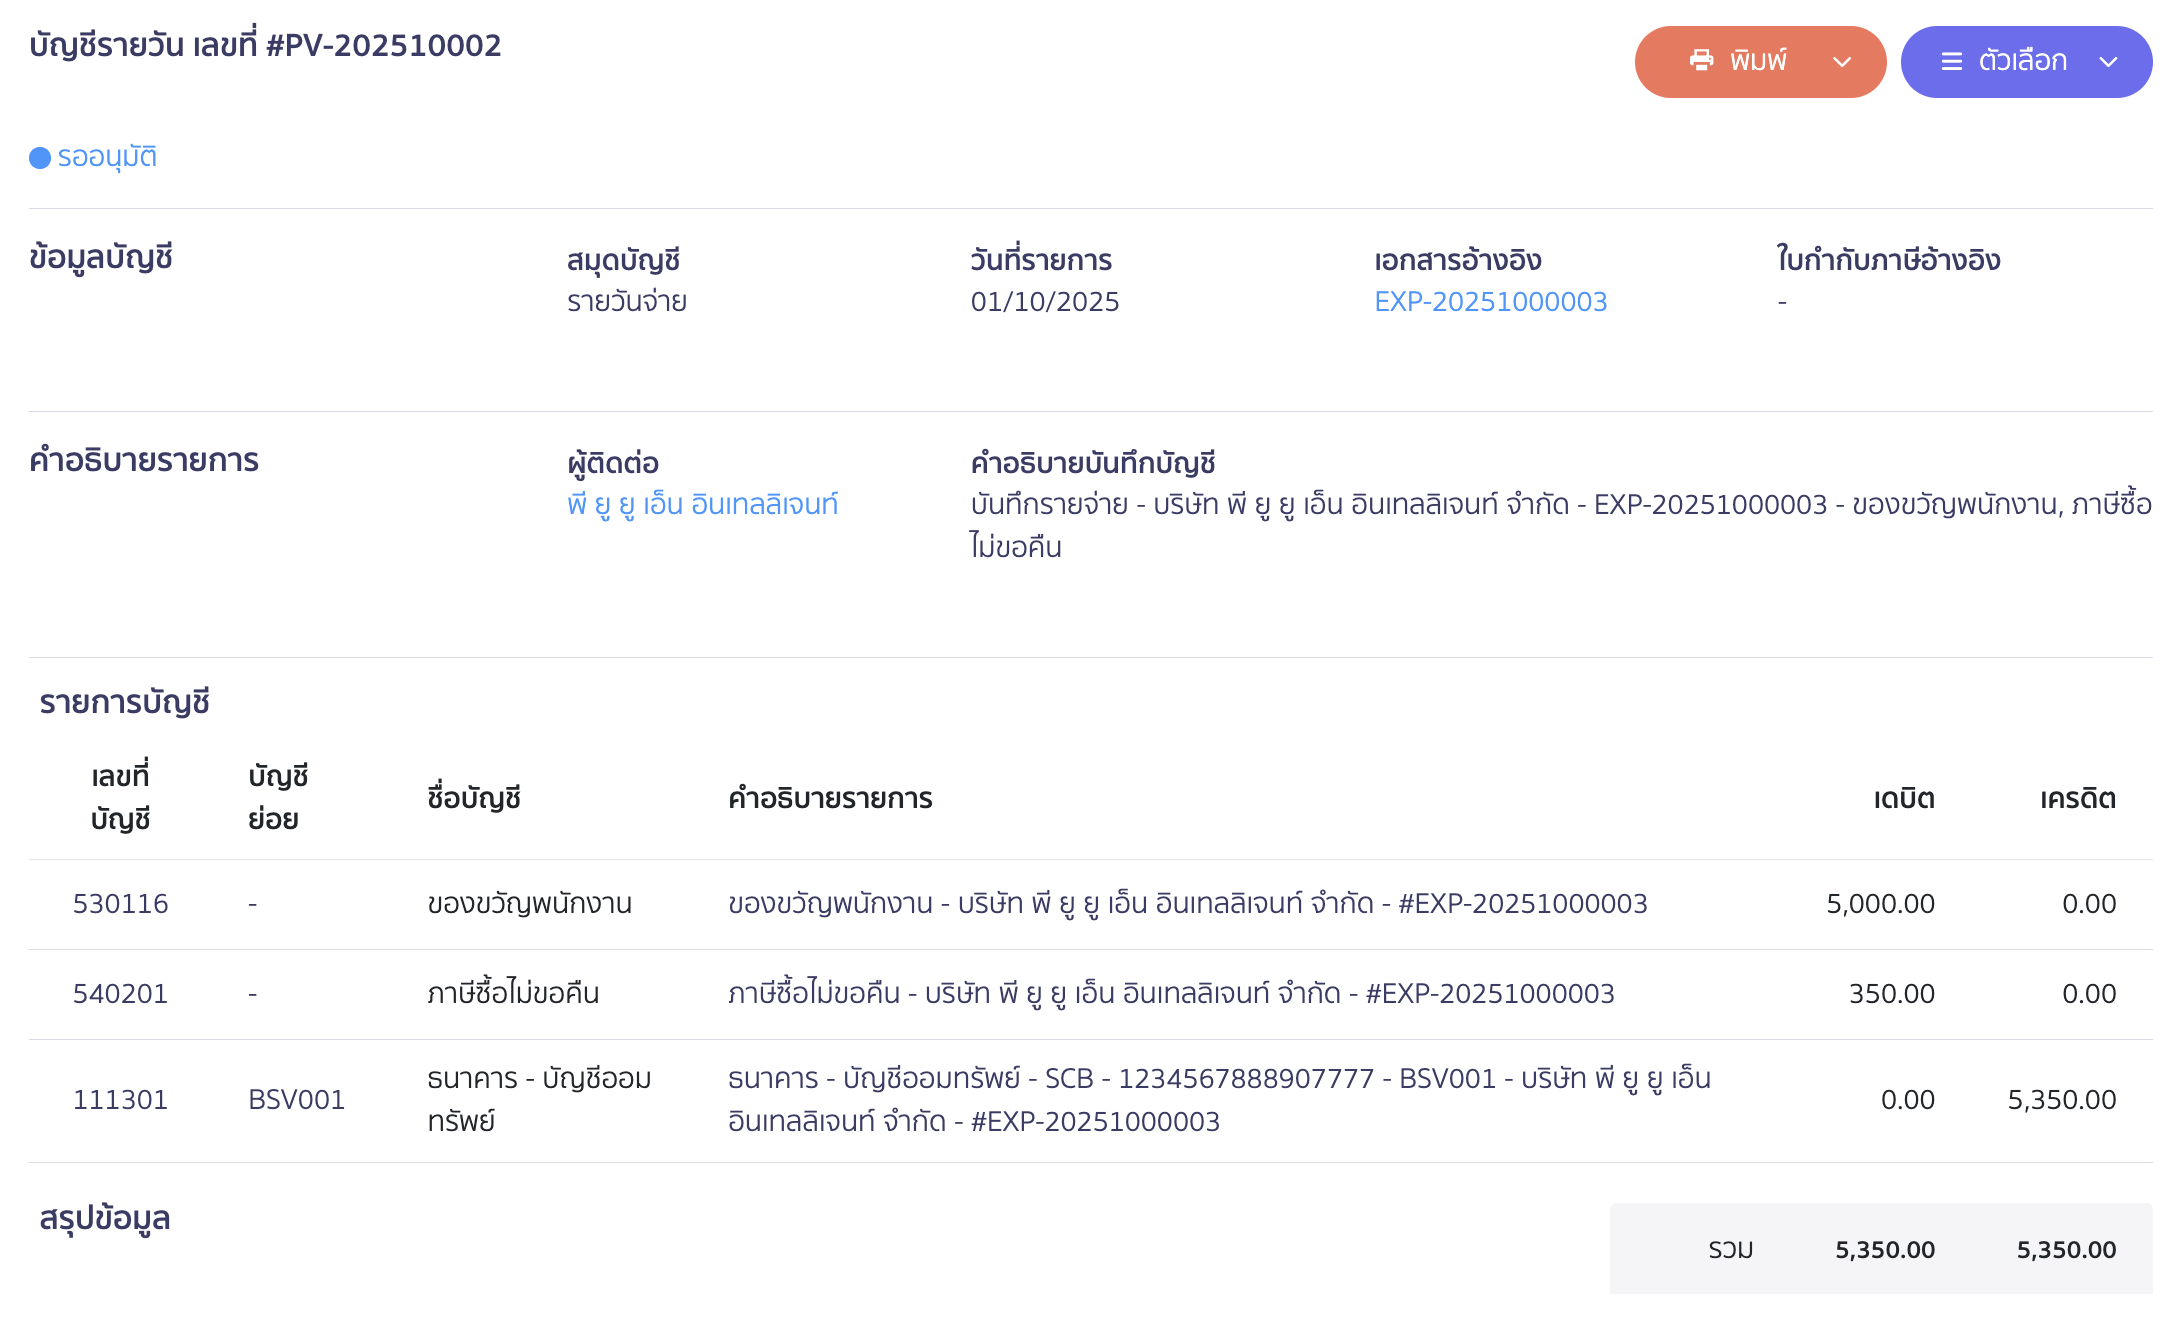Click the printer icon in พิมพ์ button
The height and width of the screenshot is (1336, 2184).
click(1701, 61)
